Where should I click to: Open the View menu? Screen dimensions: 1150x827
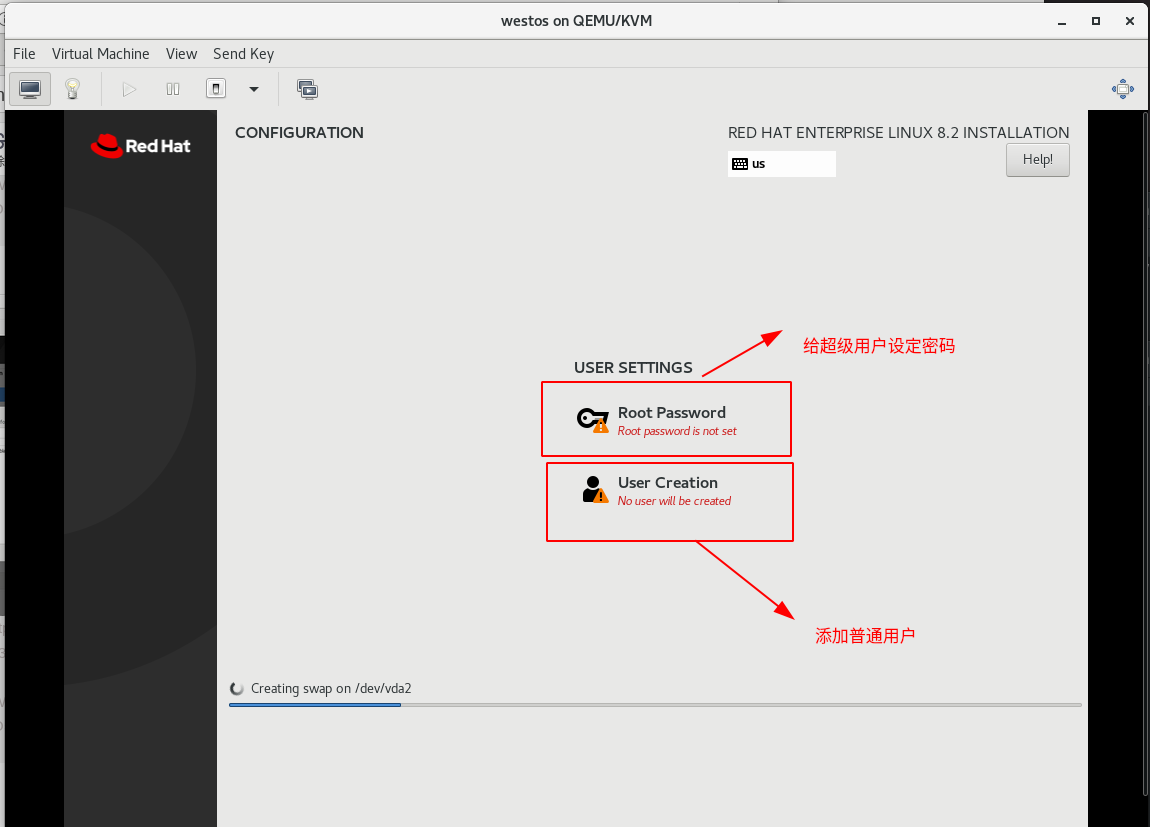click(x=181, y=54)
